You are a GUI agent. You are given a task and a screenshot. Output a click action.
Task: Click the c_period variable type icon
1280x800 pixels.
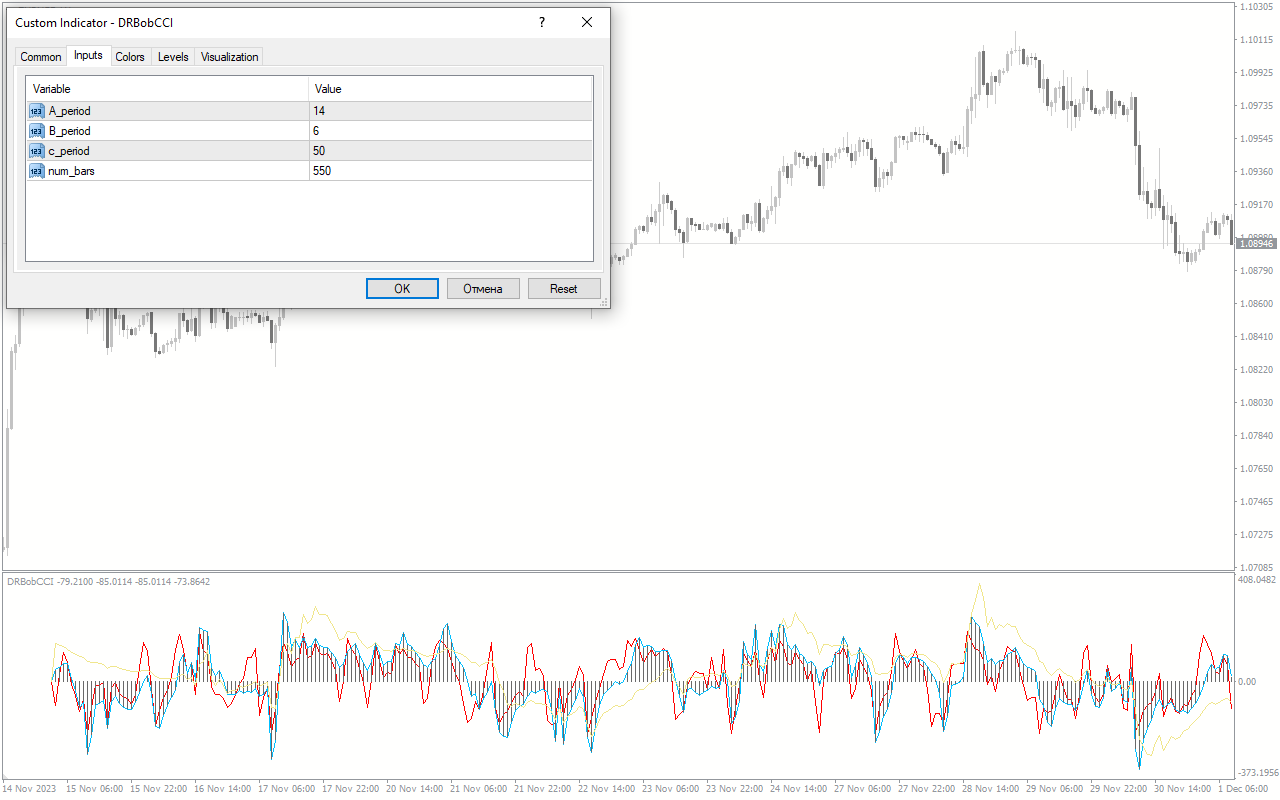(x=37, y=151)
